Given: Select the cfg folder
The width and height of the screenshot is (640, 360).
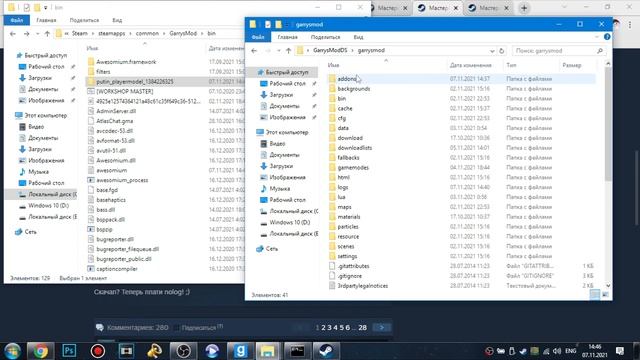Looking at the screenshot, I should [342, 118].
